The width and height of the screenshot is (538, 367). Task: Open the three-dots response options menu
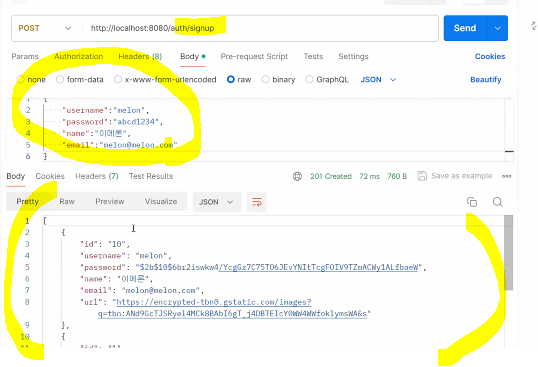click(x=506, y=176)
